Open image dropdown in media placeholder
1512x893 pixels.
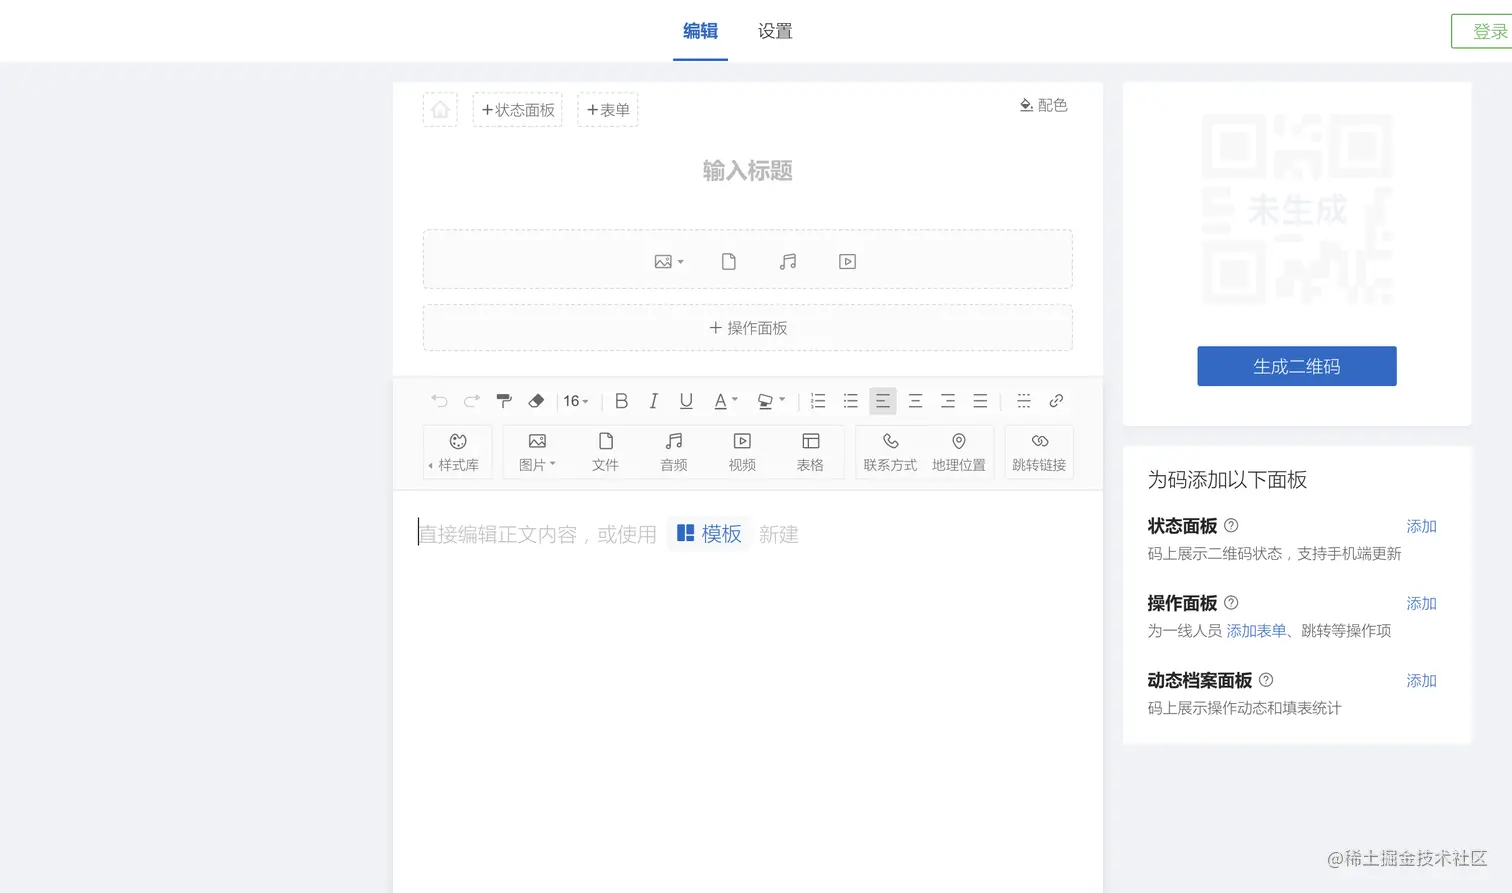click(x=669, y=262)
